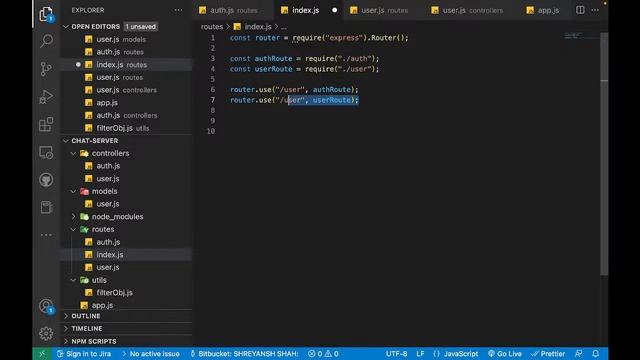Open Explorer views and more actions menu
Viewport: 640px width, 360px height.
coord(178,10)
